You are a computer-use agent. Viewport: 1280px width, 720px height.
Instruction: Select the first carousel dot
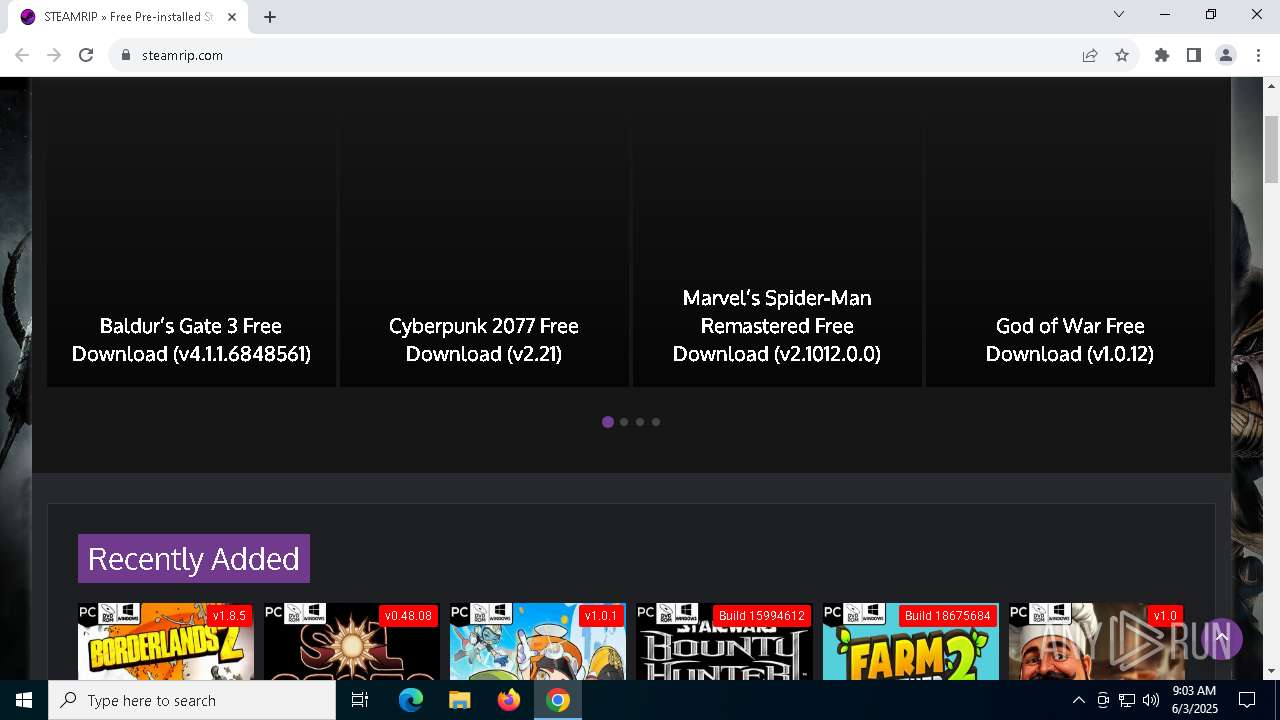tap(608, 422)
